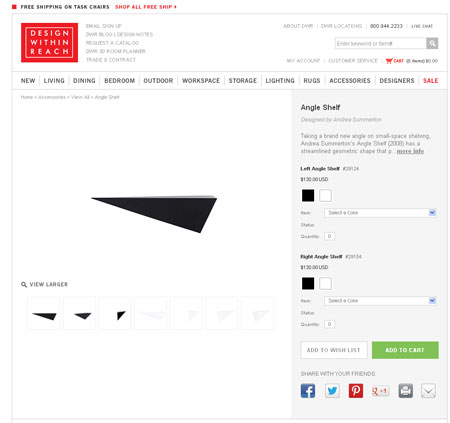Click Add to Wish List button
This screenshot has width=450, height=423.
(x=334, y=350)
